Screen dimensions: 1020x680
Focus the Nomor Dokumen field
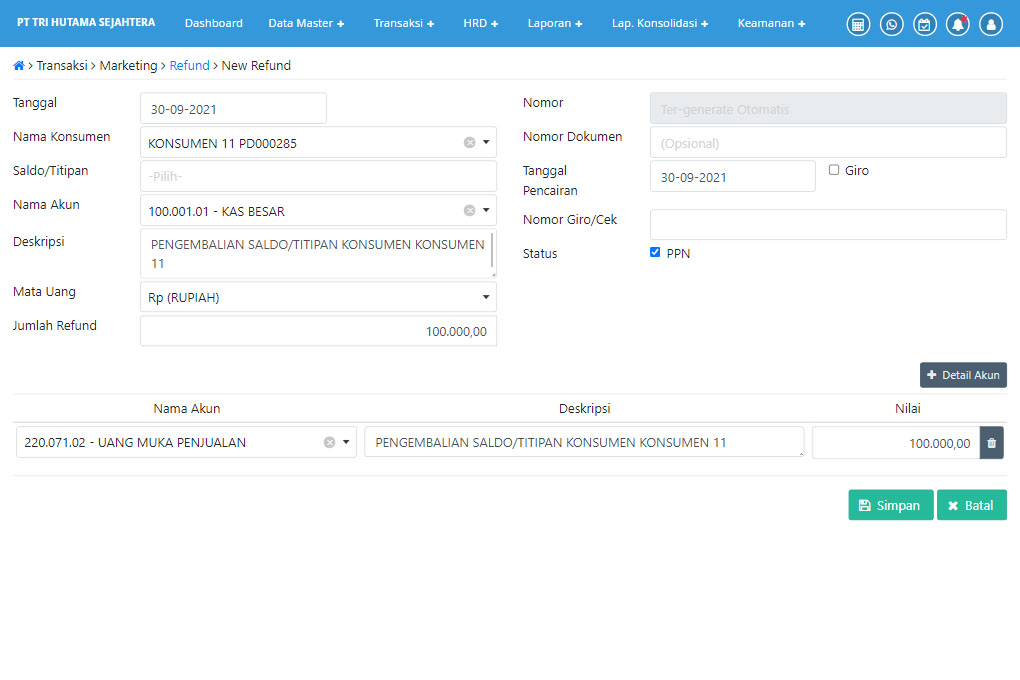click(828, 143)
